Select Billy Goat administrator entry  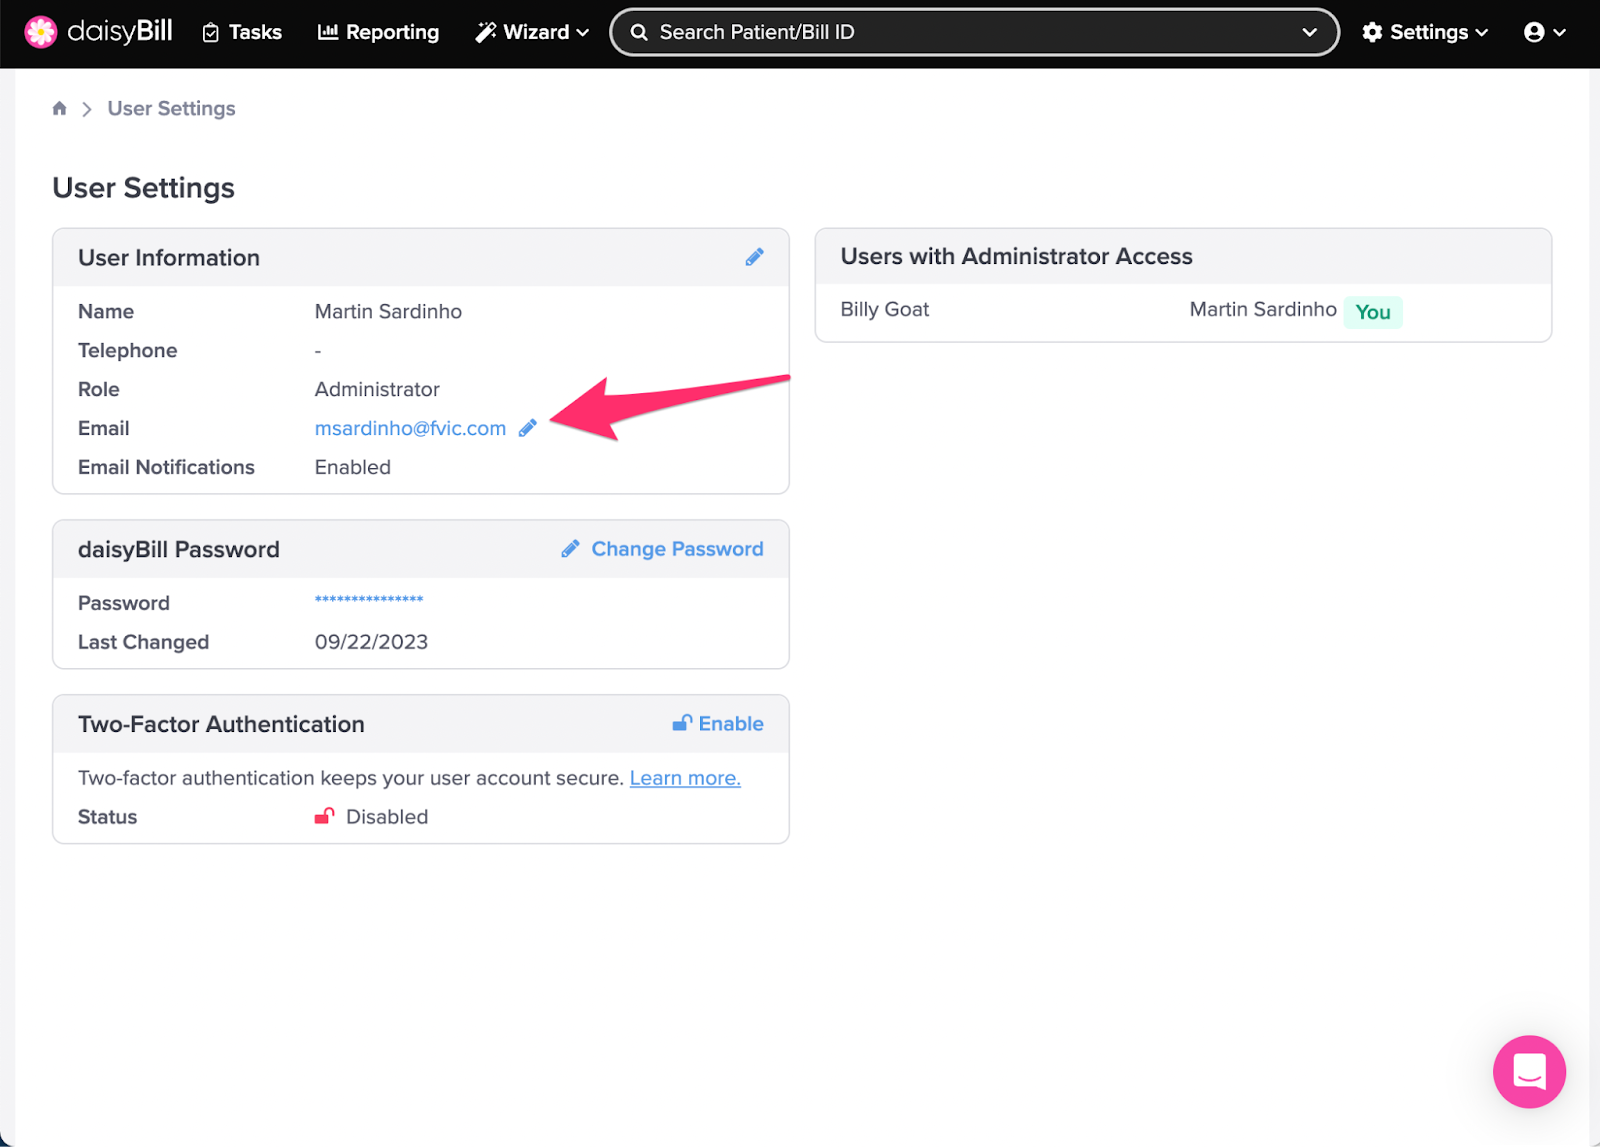point(885,310)
